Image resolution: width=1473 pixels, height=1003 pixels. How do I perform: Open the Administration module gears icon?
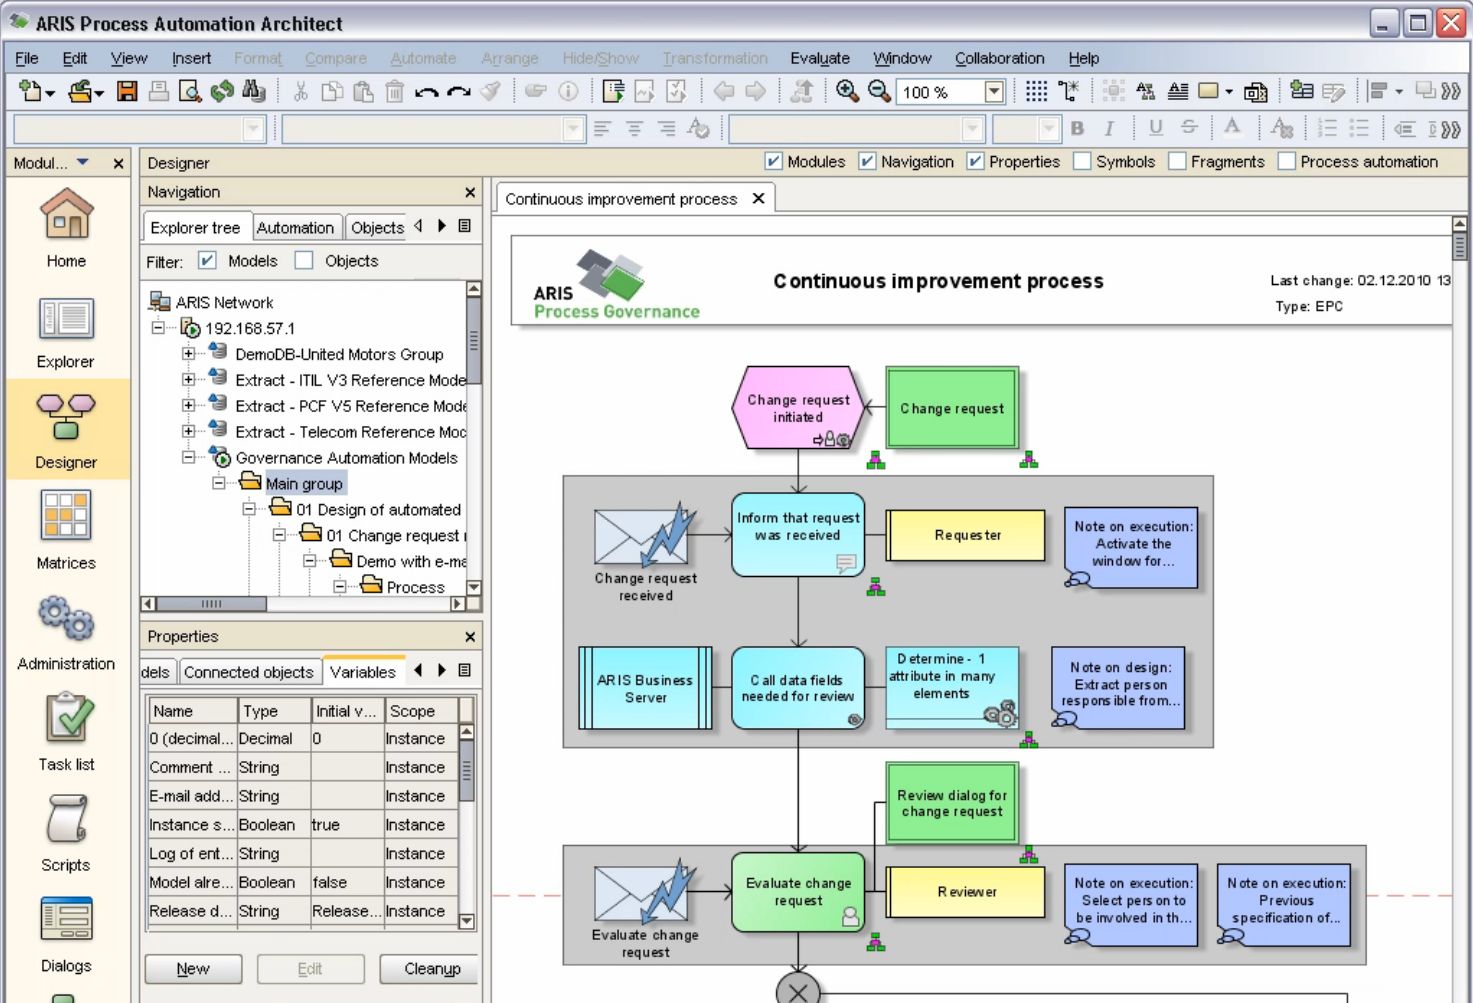[x=66, y=618]
